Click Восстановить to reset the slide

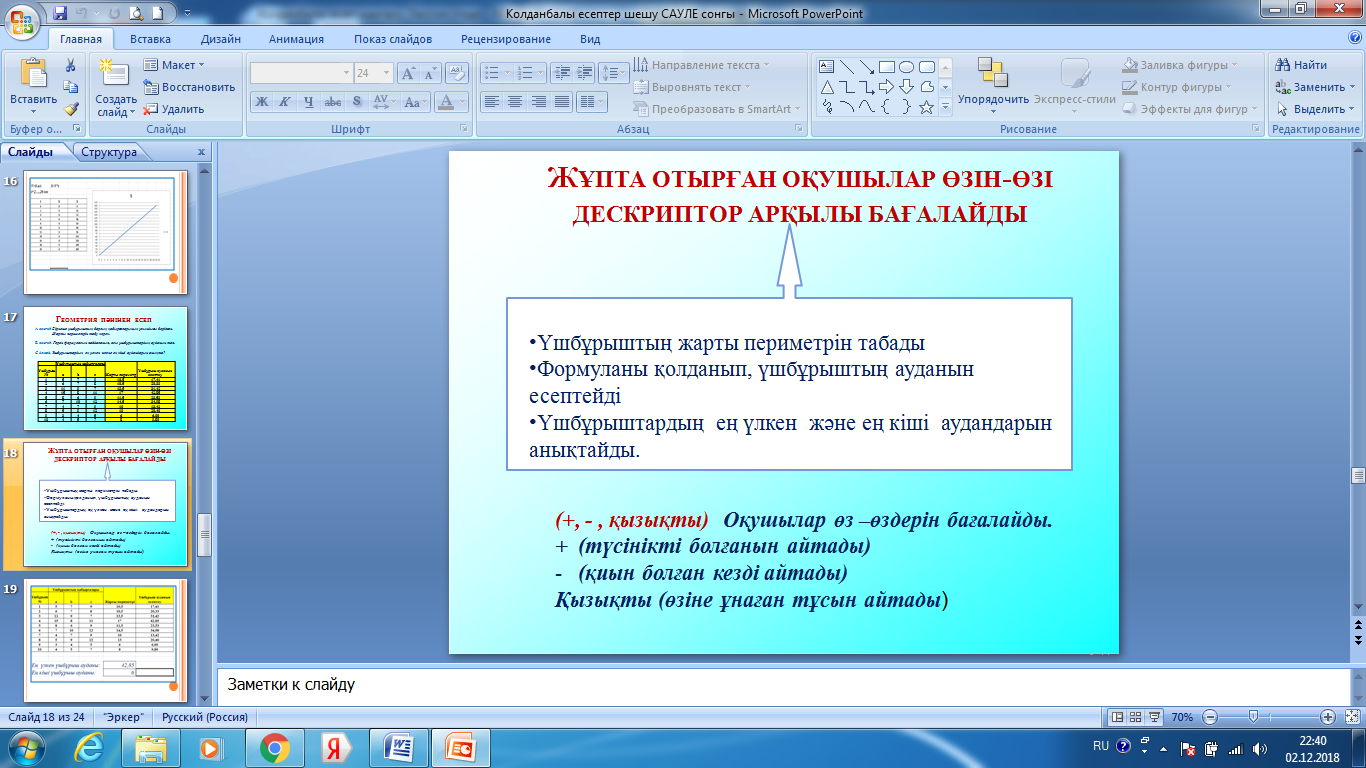[189, 87]
